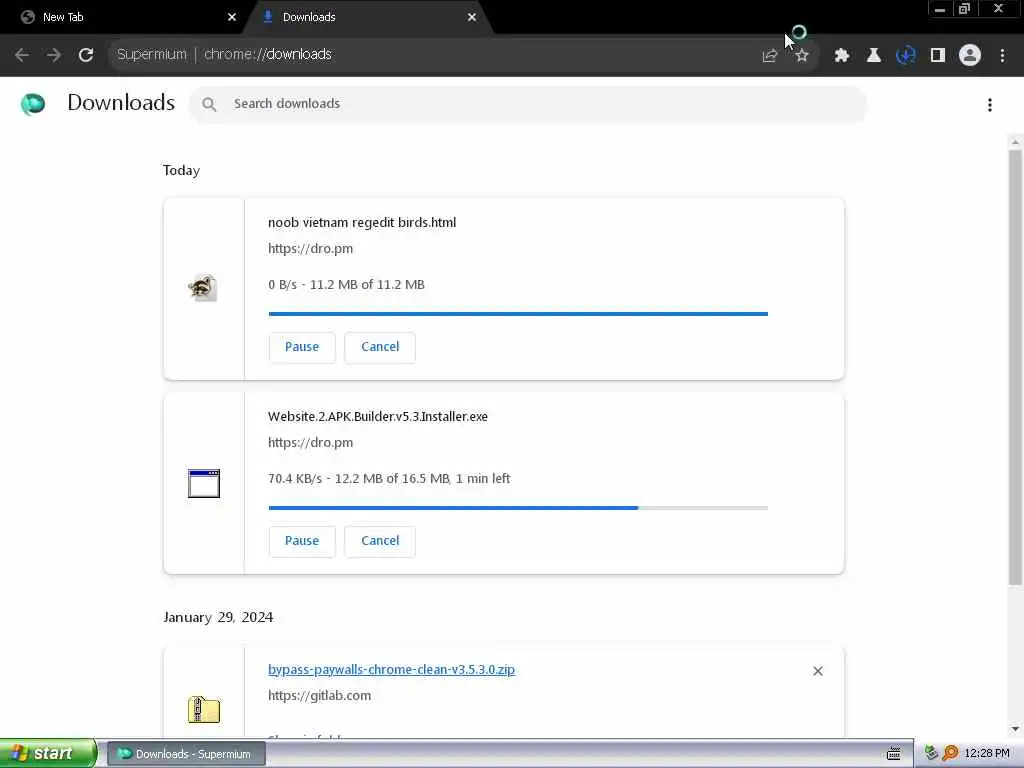Image resolution: width=1024 pixels, height=768 pixels.
Task: Click the green tray icon left of the magnifier
Action: pos(931,754)
